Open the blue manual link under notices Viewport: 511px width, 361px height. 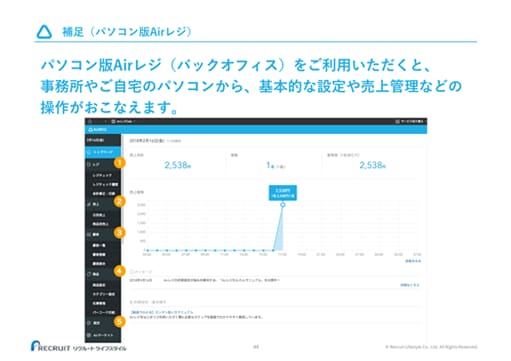tap(162, 312)
